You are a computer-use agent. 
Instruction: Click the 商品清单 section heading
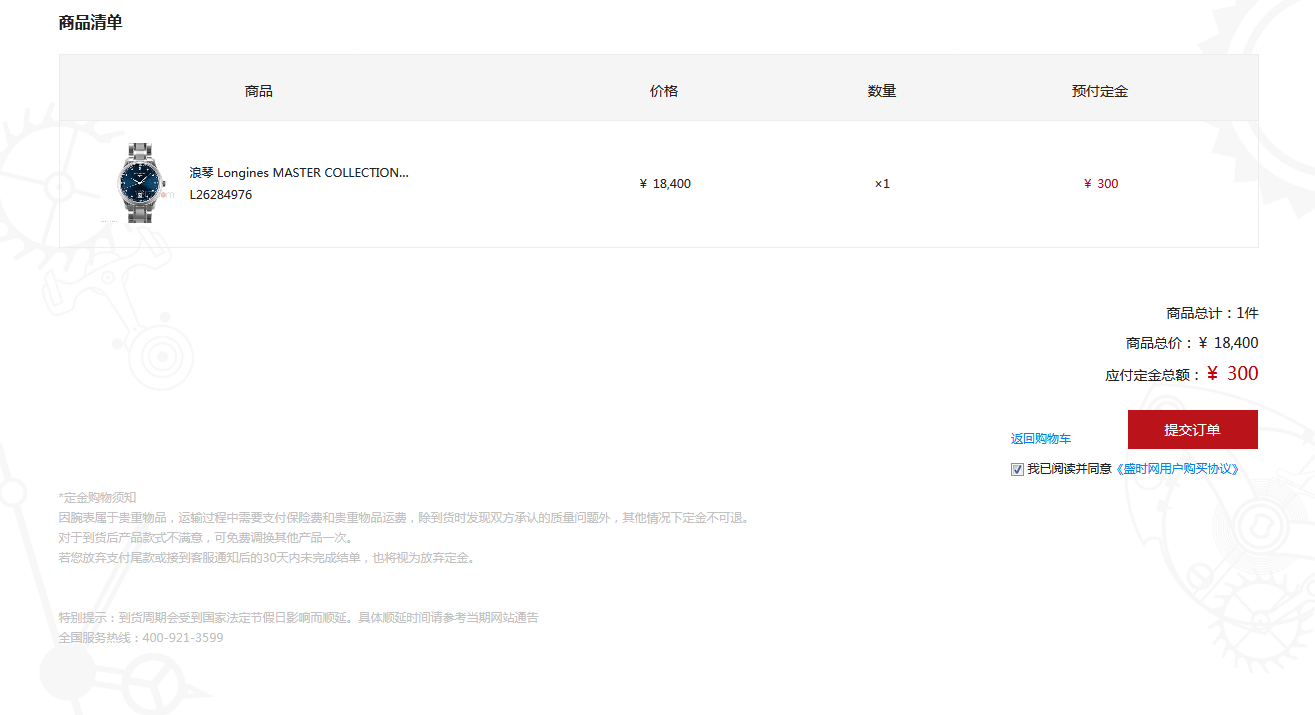[x=91, y=23]
